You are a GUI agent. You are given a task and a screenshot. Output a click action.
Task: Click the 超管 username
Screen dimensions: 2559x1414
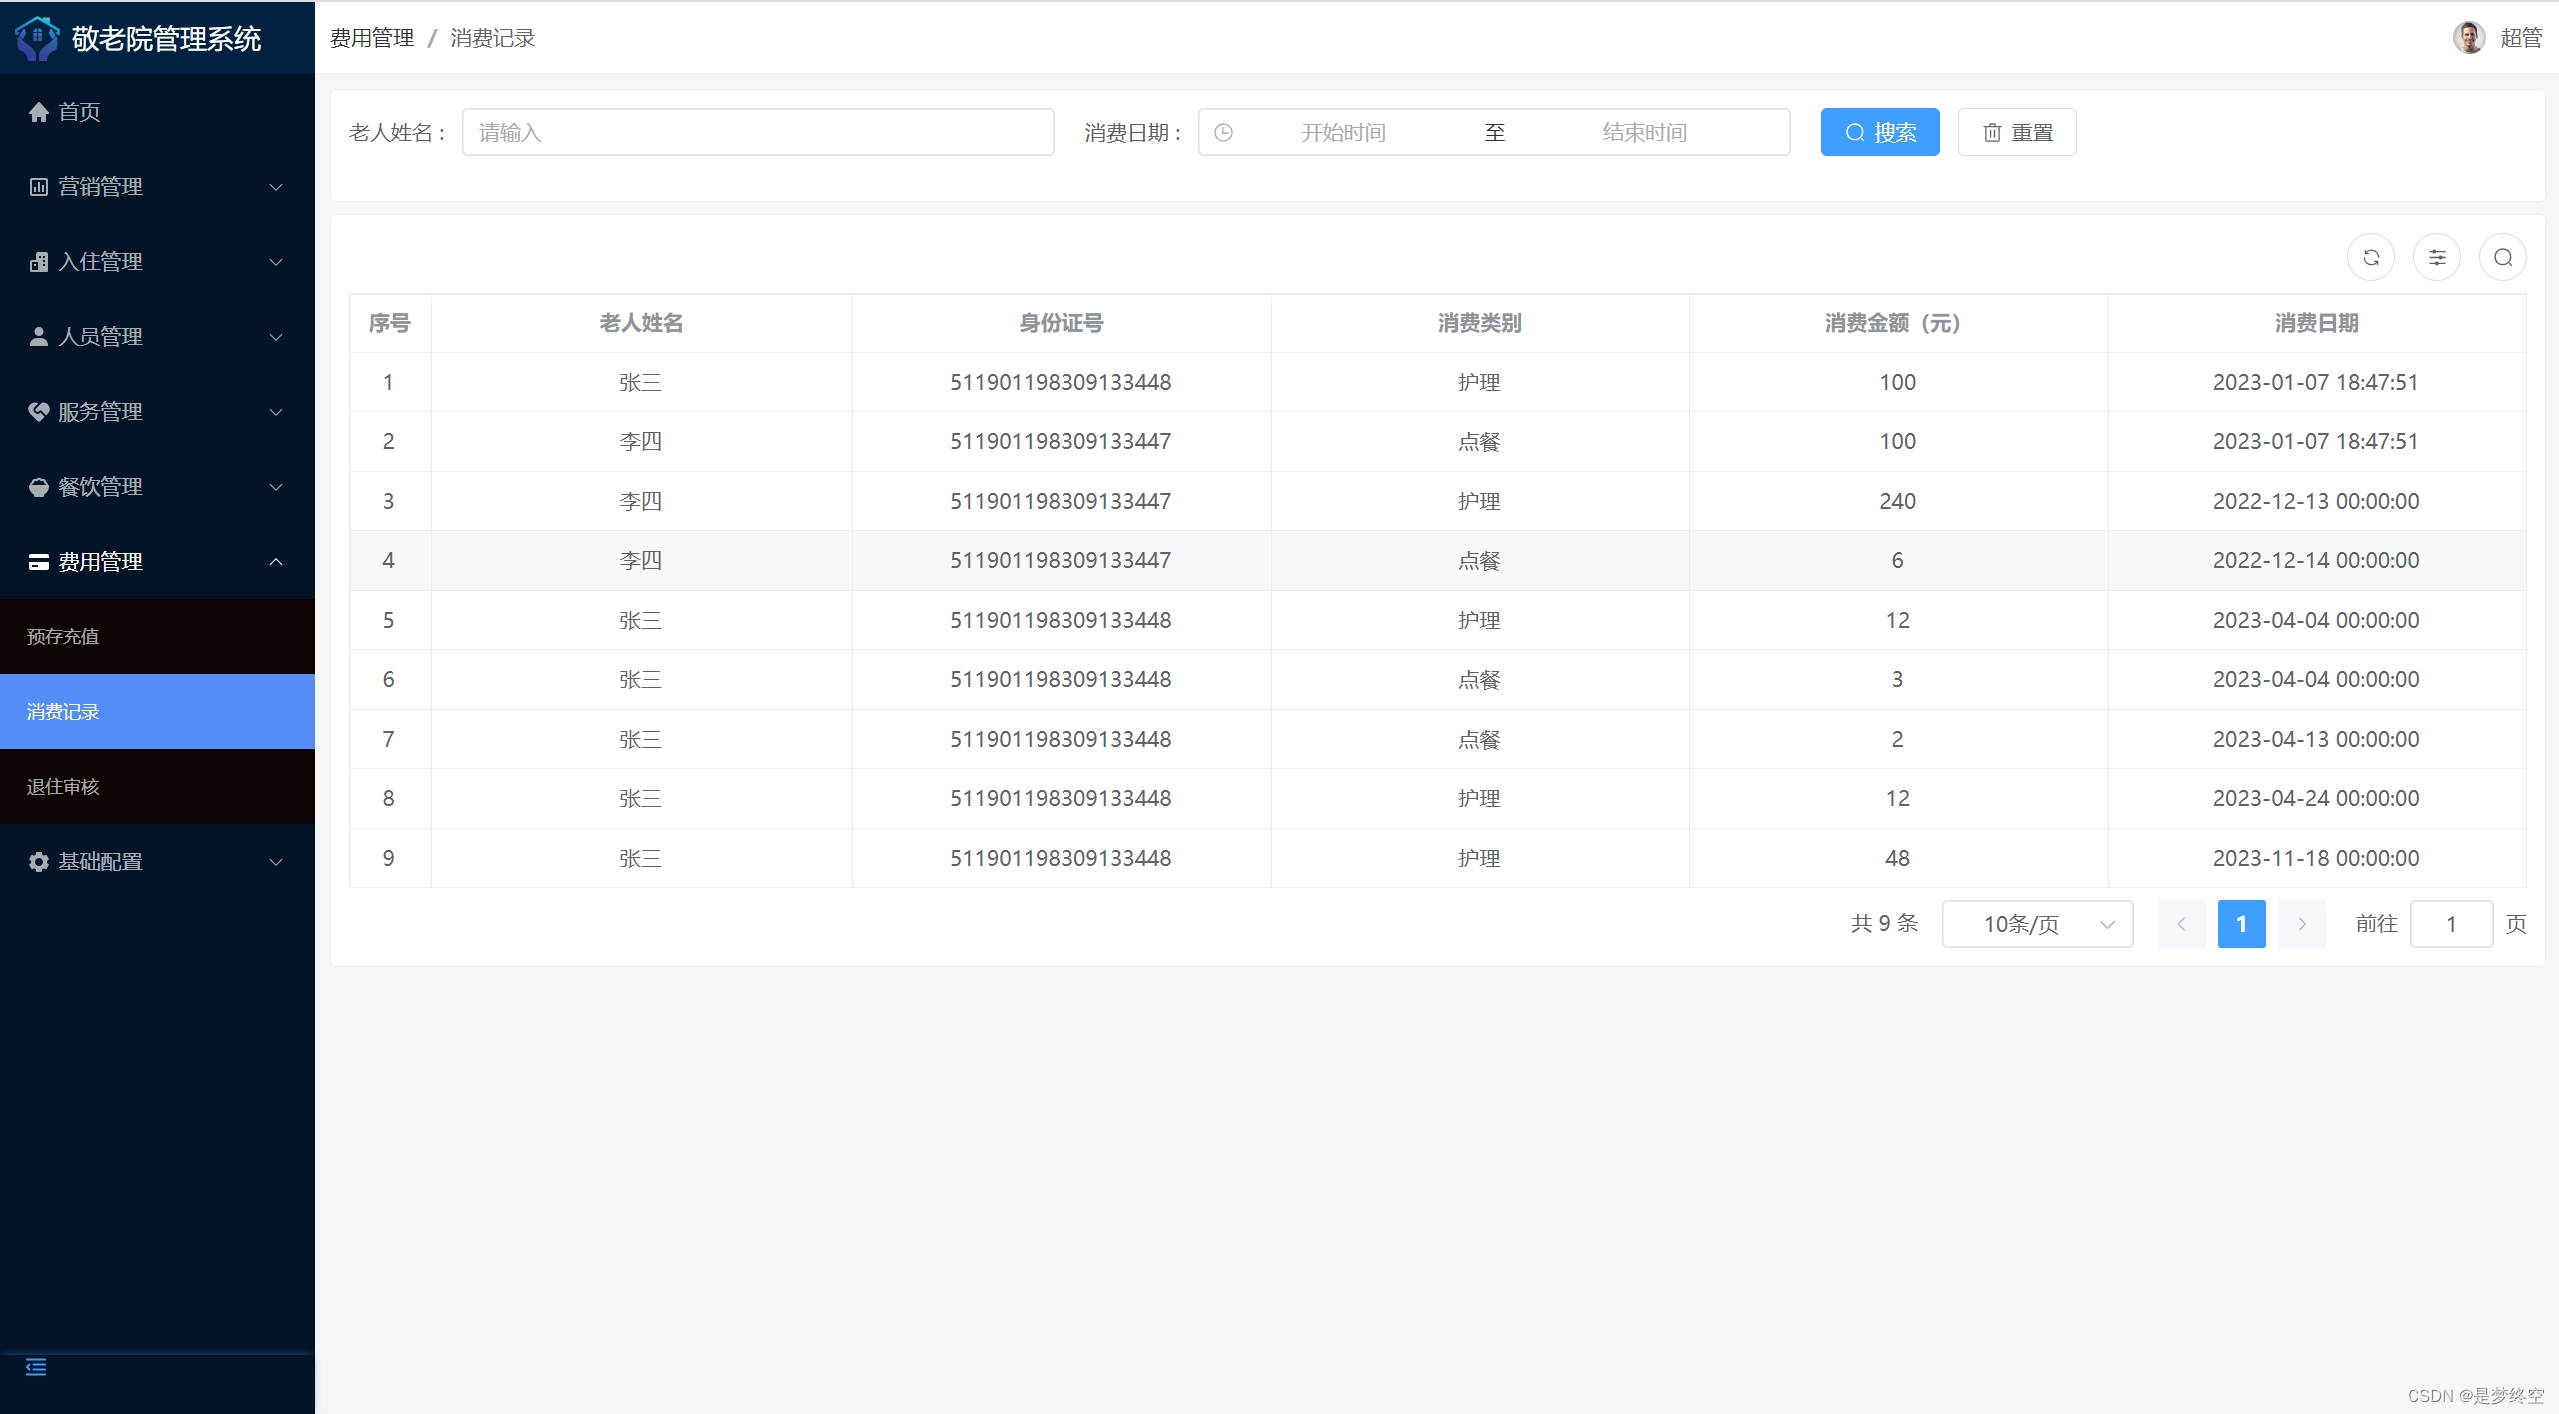tap(2521, 38)
